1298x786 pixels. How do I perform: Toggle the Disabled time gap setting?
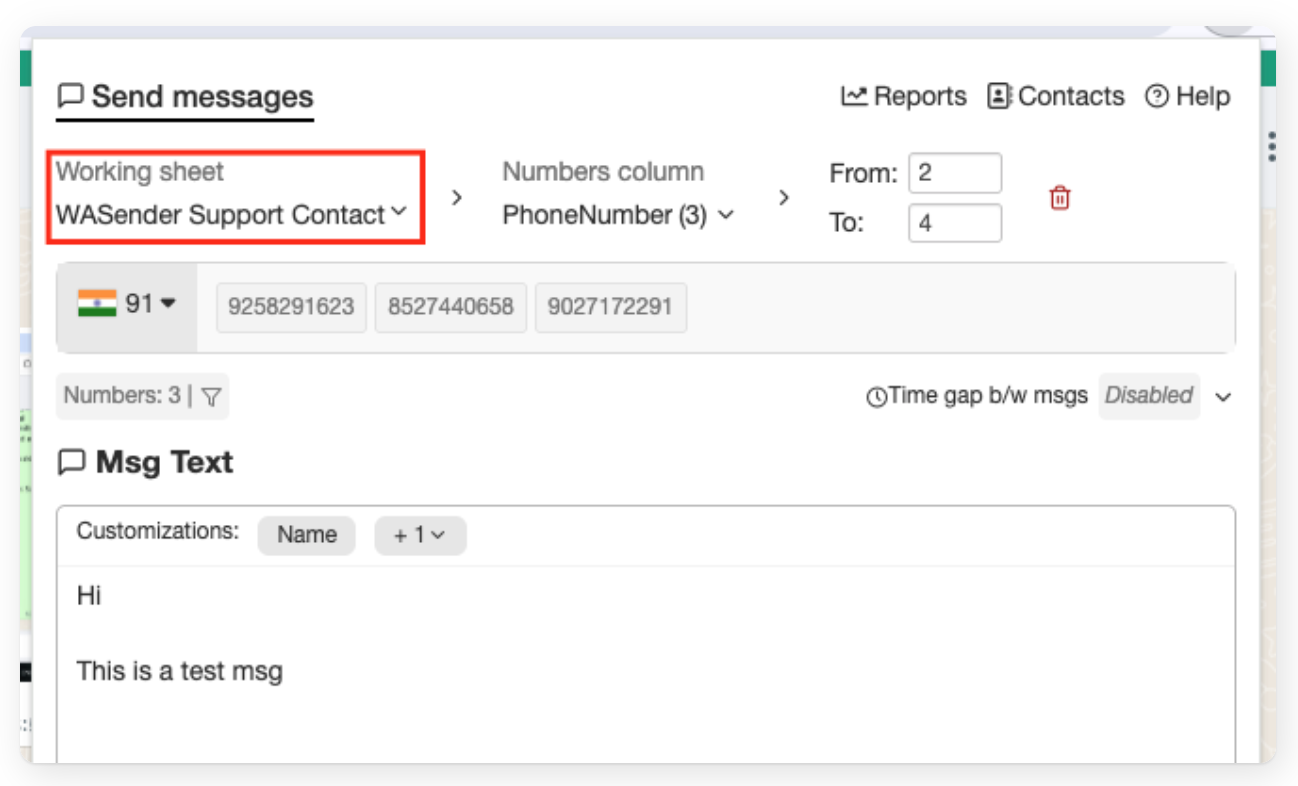click(x=1148, y=396)
